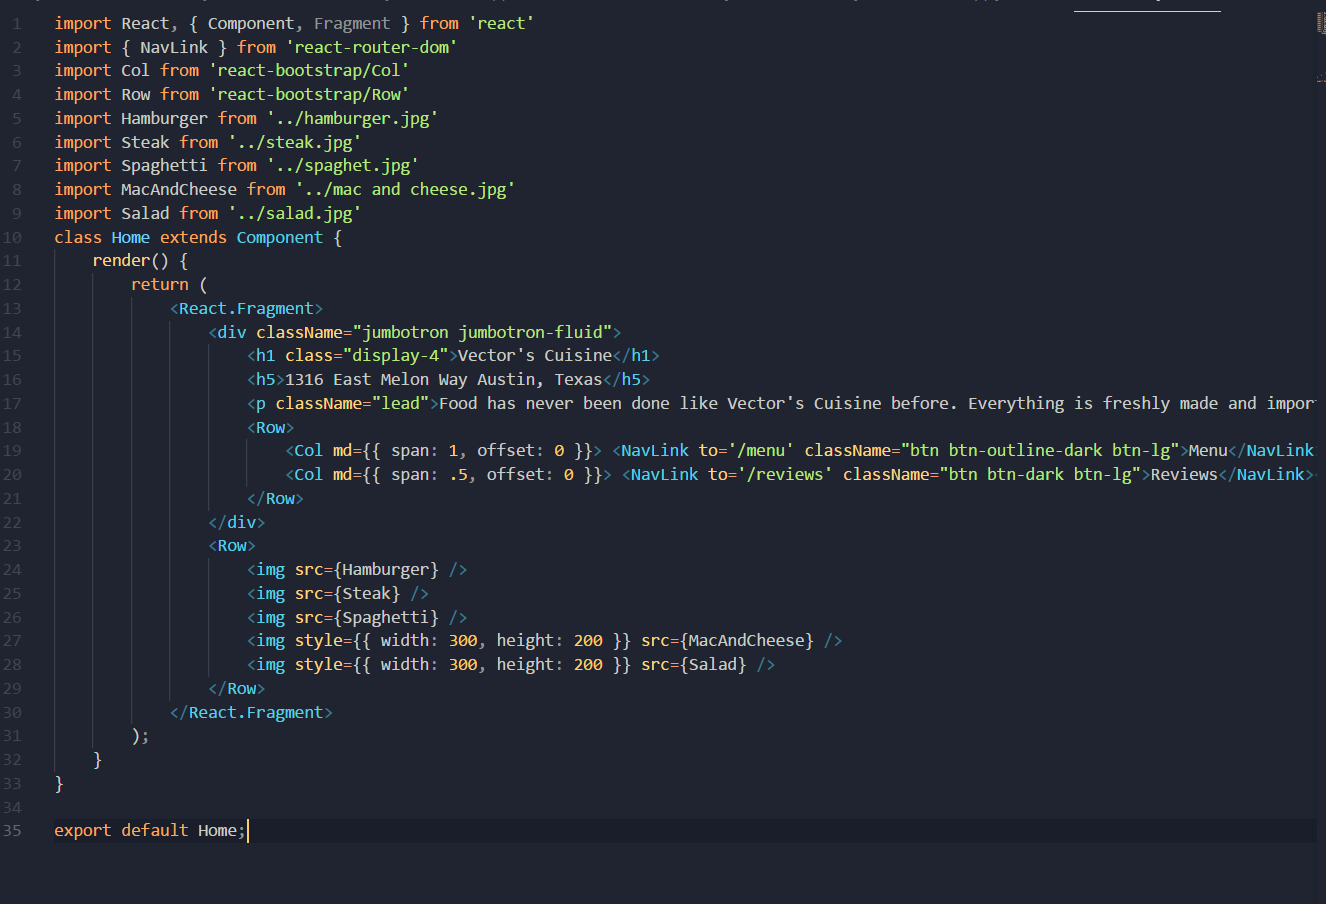
Task: Click the 'react-router-dom' string literal
Action: (x=372, y=46)
